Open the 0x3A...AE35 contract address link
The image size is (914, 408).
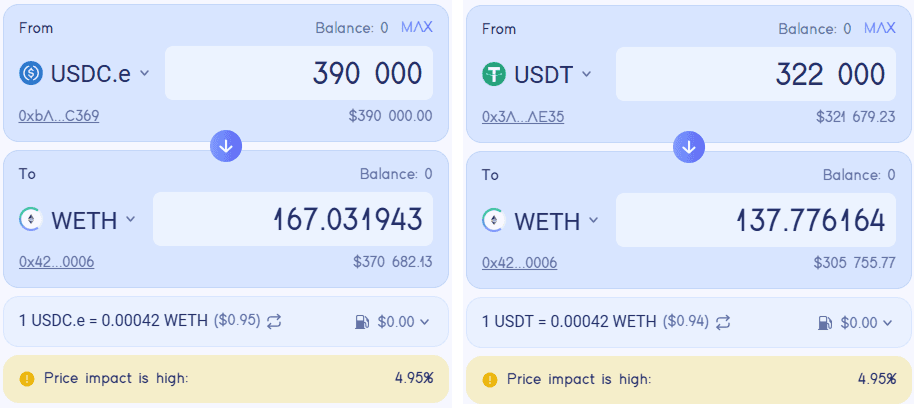point(523,116)
